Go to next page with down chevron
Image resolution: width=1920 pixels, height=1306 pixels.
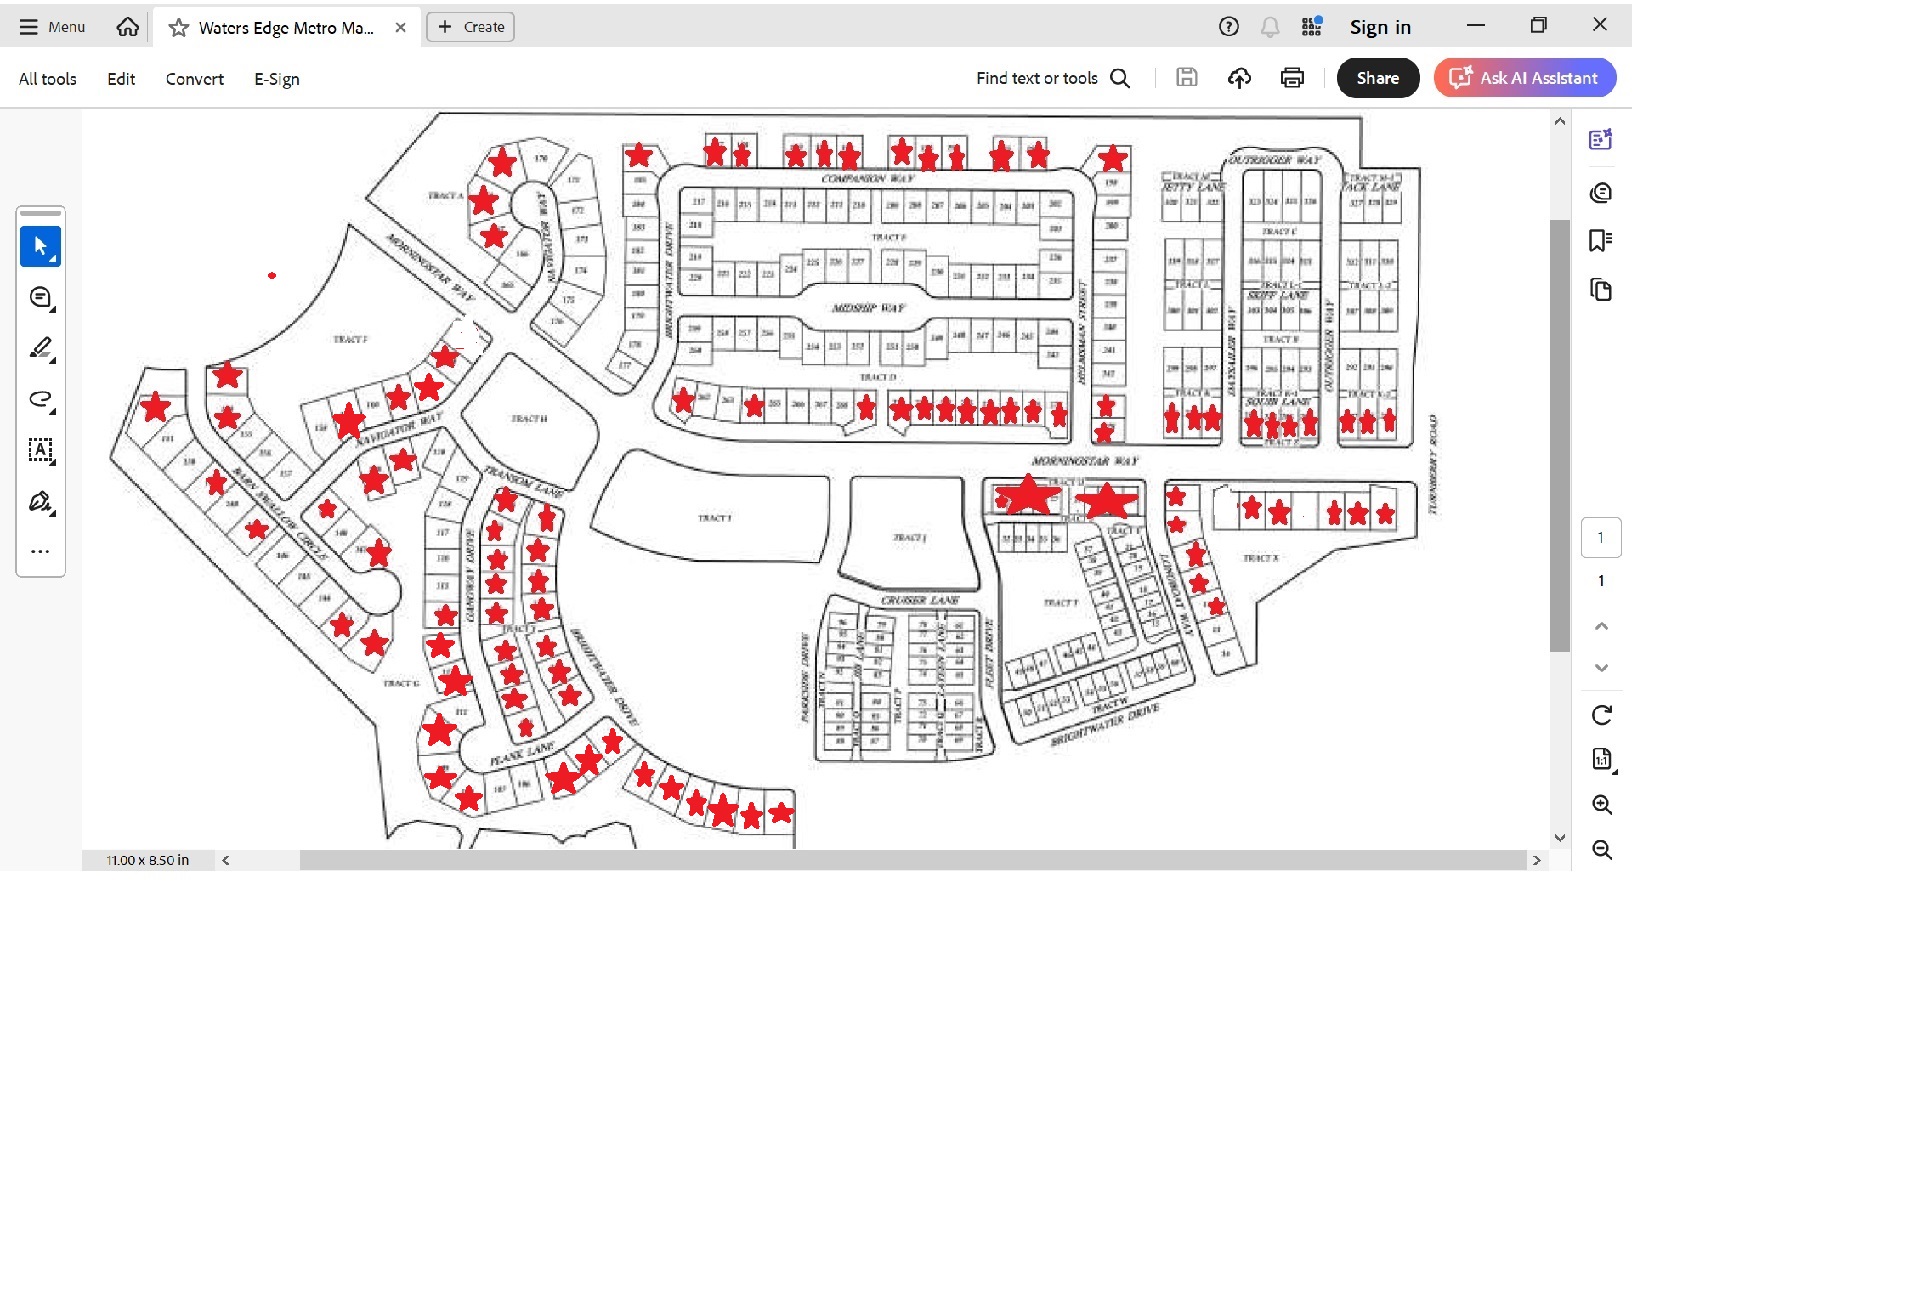pos(1601,668)
